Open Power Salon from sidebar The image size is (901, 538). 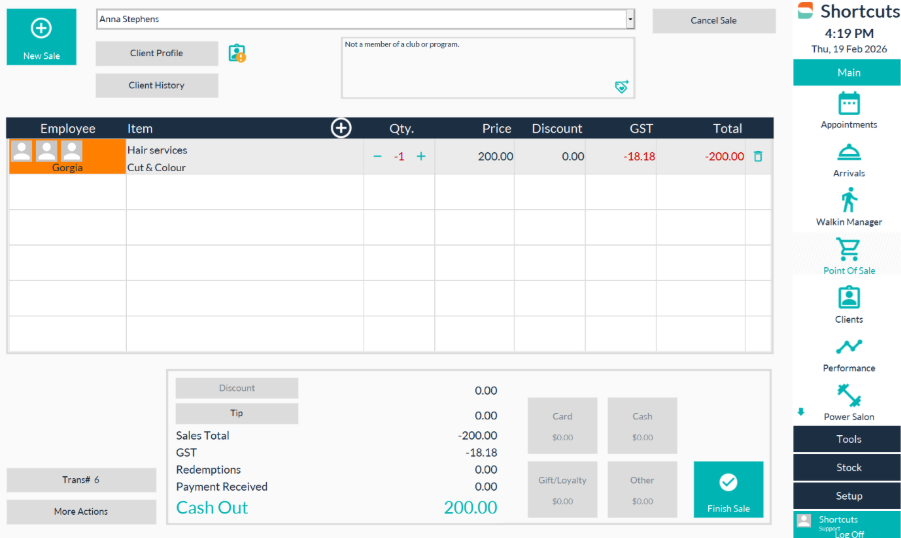(x=849, y=396)
